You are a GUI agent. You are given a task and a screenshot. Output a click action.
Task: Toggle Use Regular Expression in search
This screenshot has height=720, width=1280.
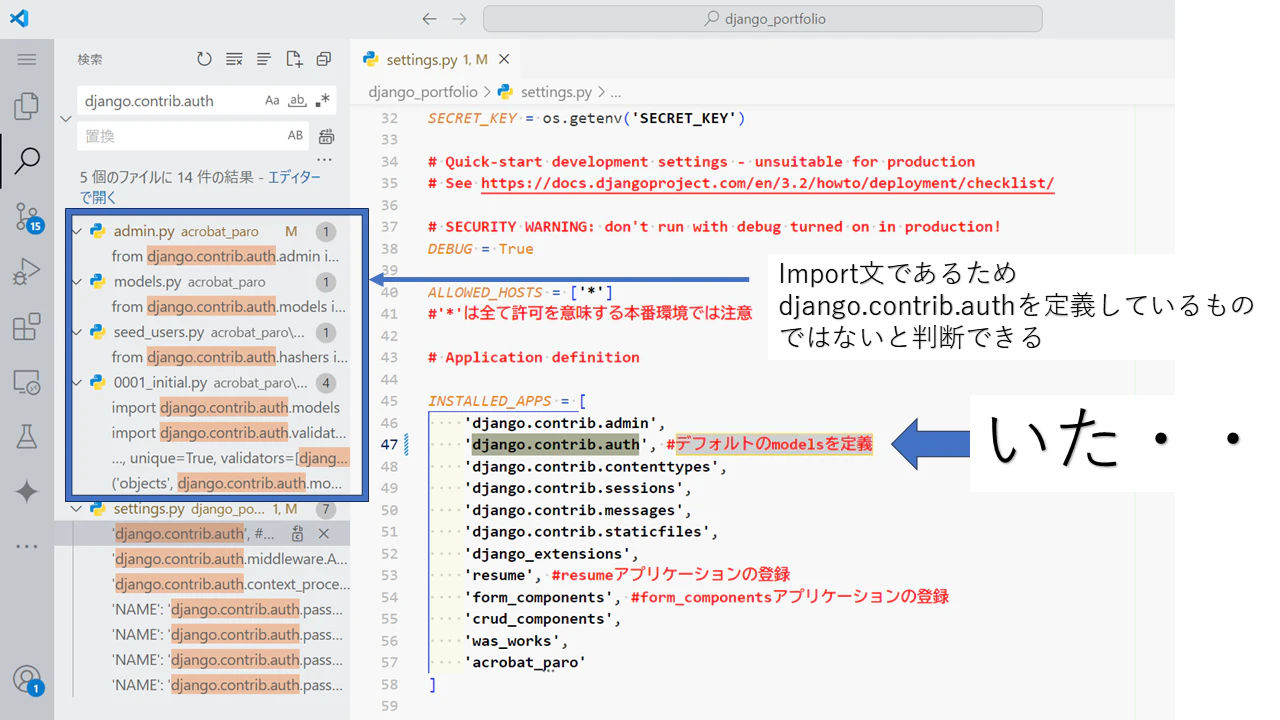click(x=322, y=101)
